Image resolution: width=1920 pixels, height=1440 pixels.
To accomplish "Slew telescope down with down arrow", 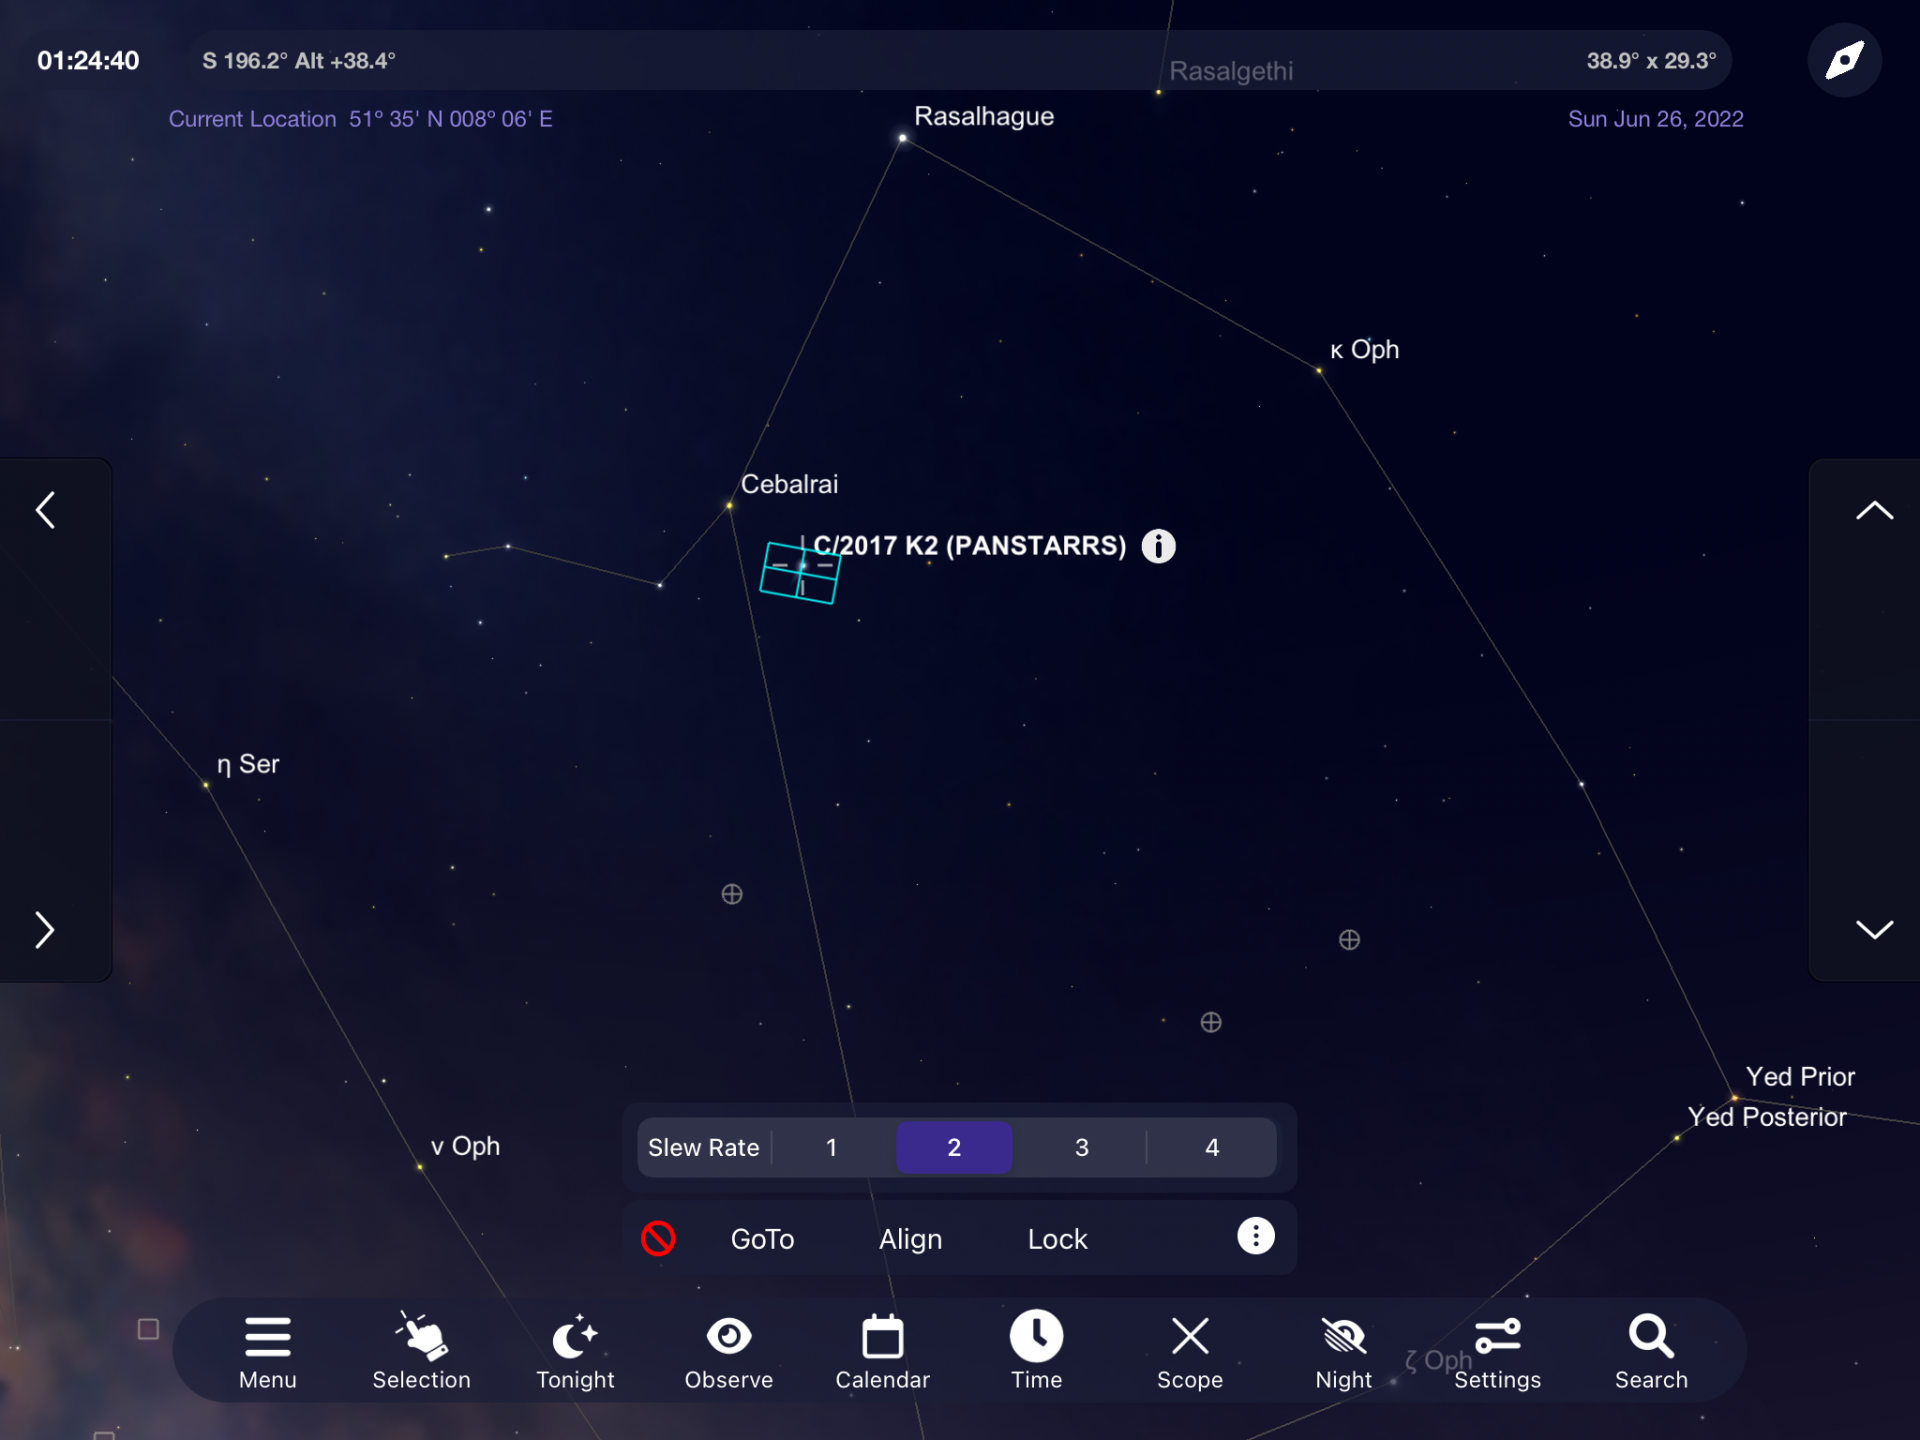I will click(x=1874, y=930).
